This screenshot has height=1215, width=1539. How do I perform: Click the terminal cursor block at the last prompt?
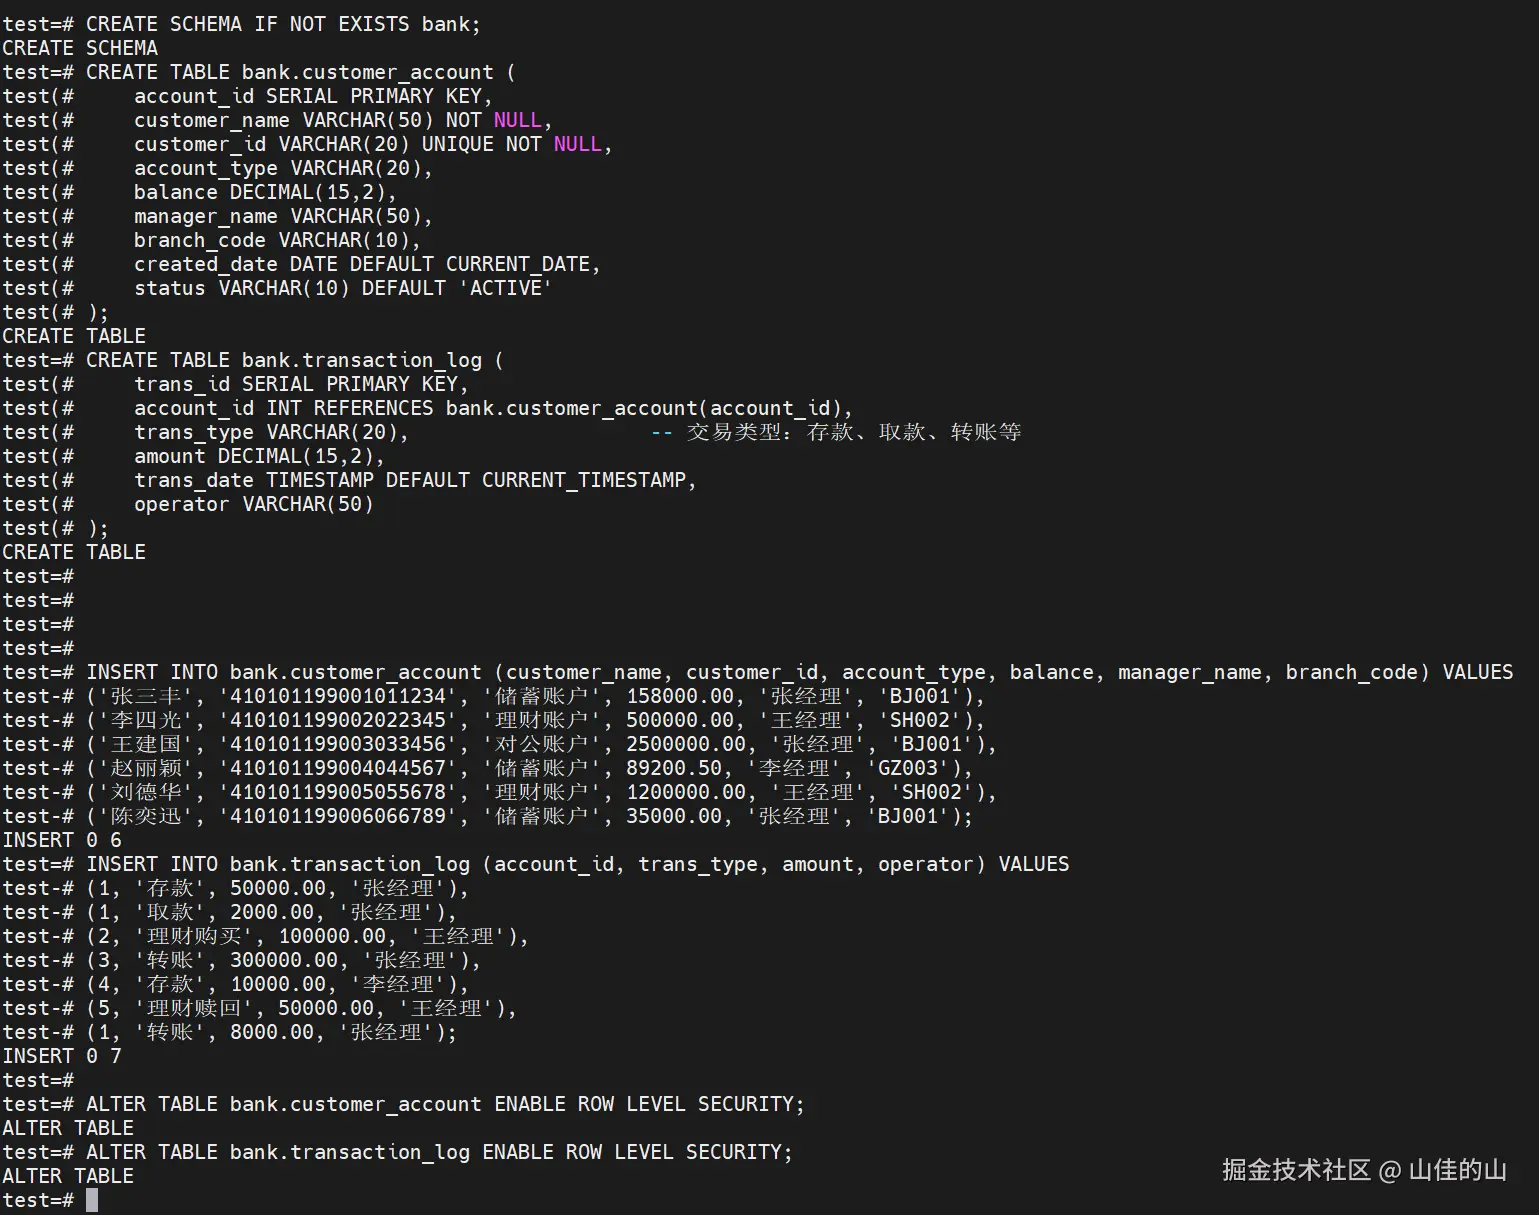point(92,1200)
